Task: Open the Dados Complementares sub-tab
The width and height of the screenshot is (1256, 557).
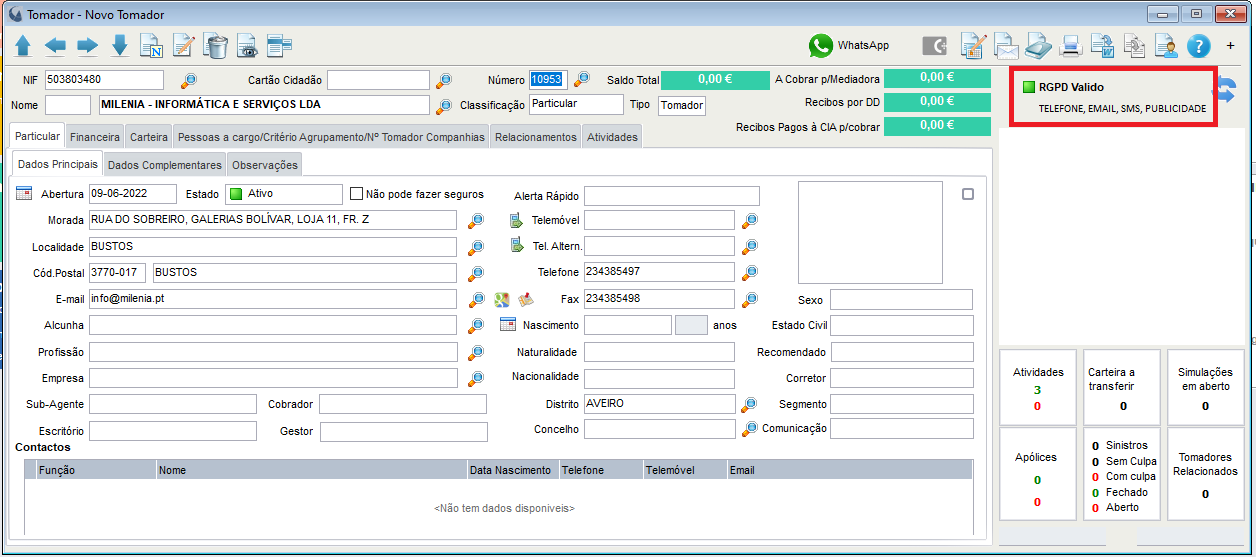Action: [165, 165]
